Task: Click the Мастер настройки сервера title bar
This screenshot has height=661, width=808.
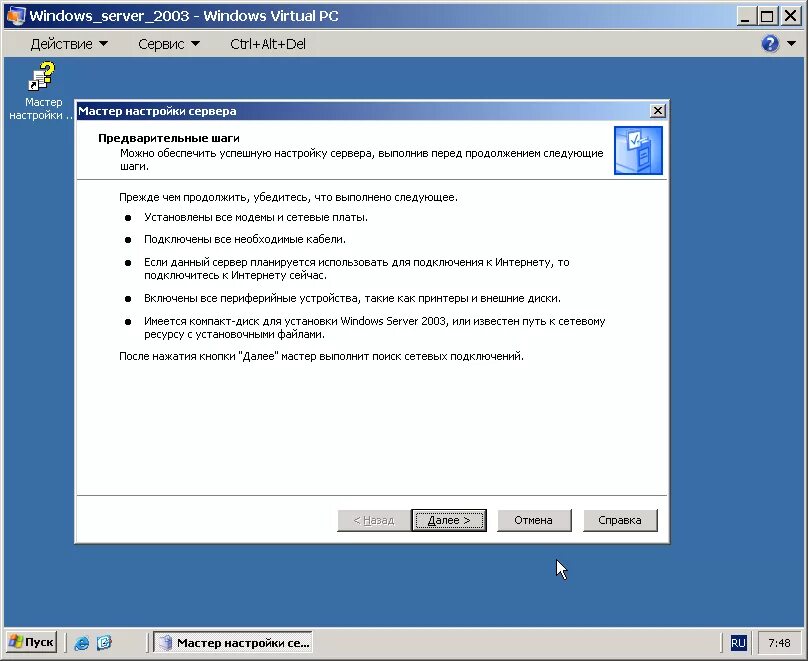Action: [363, 111]
